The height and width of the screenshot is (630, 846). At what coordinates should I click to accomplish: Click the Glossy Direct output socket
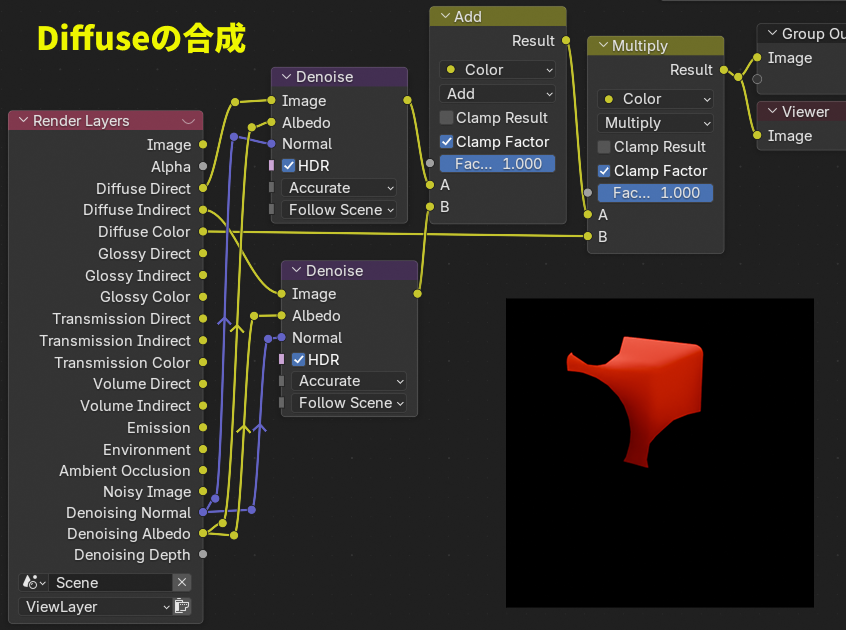tap(203, 254)
